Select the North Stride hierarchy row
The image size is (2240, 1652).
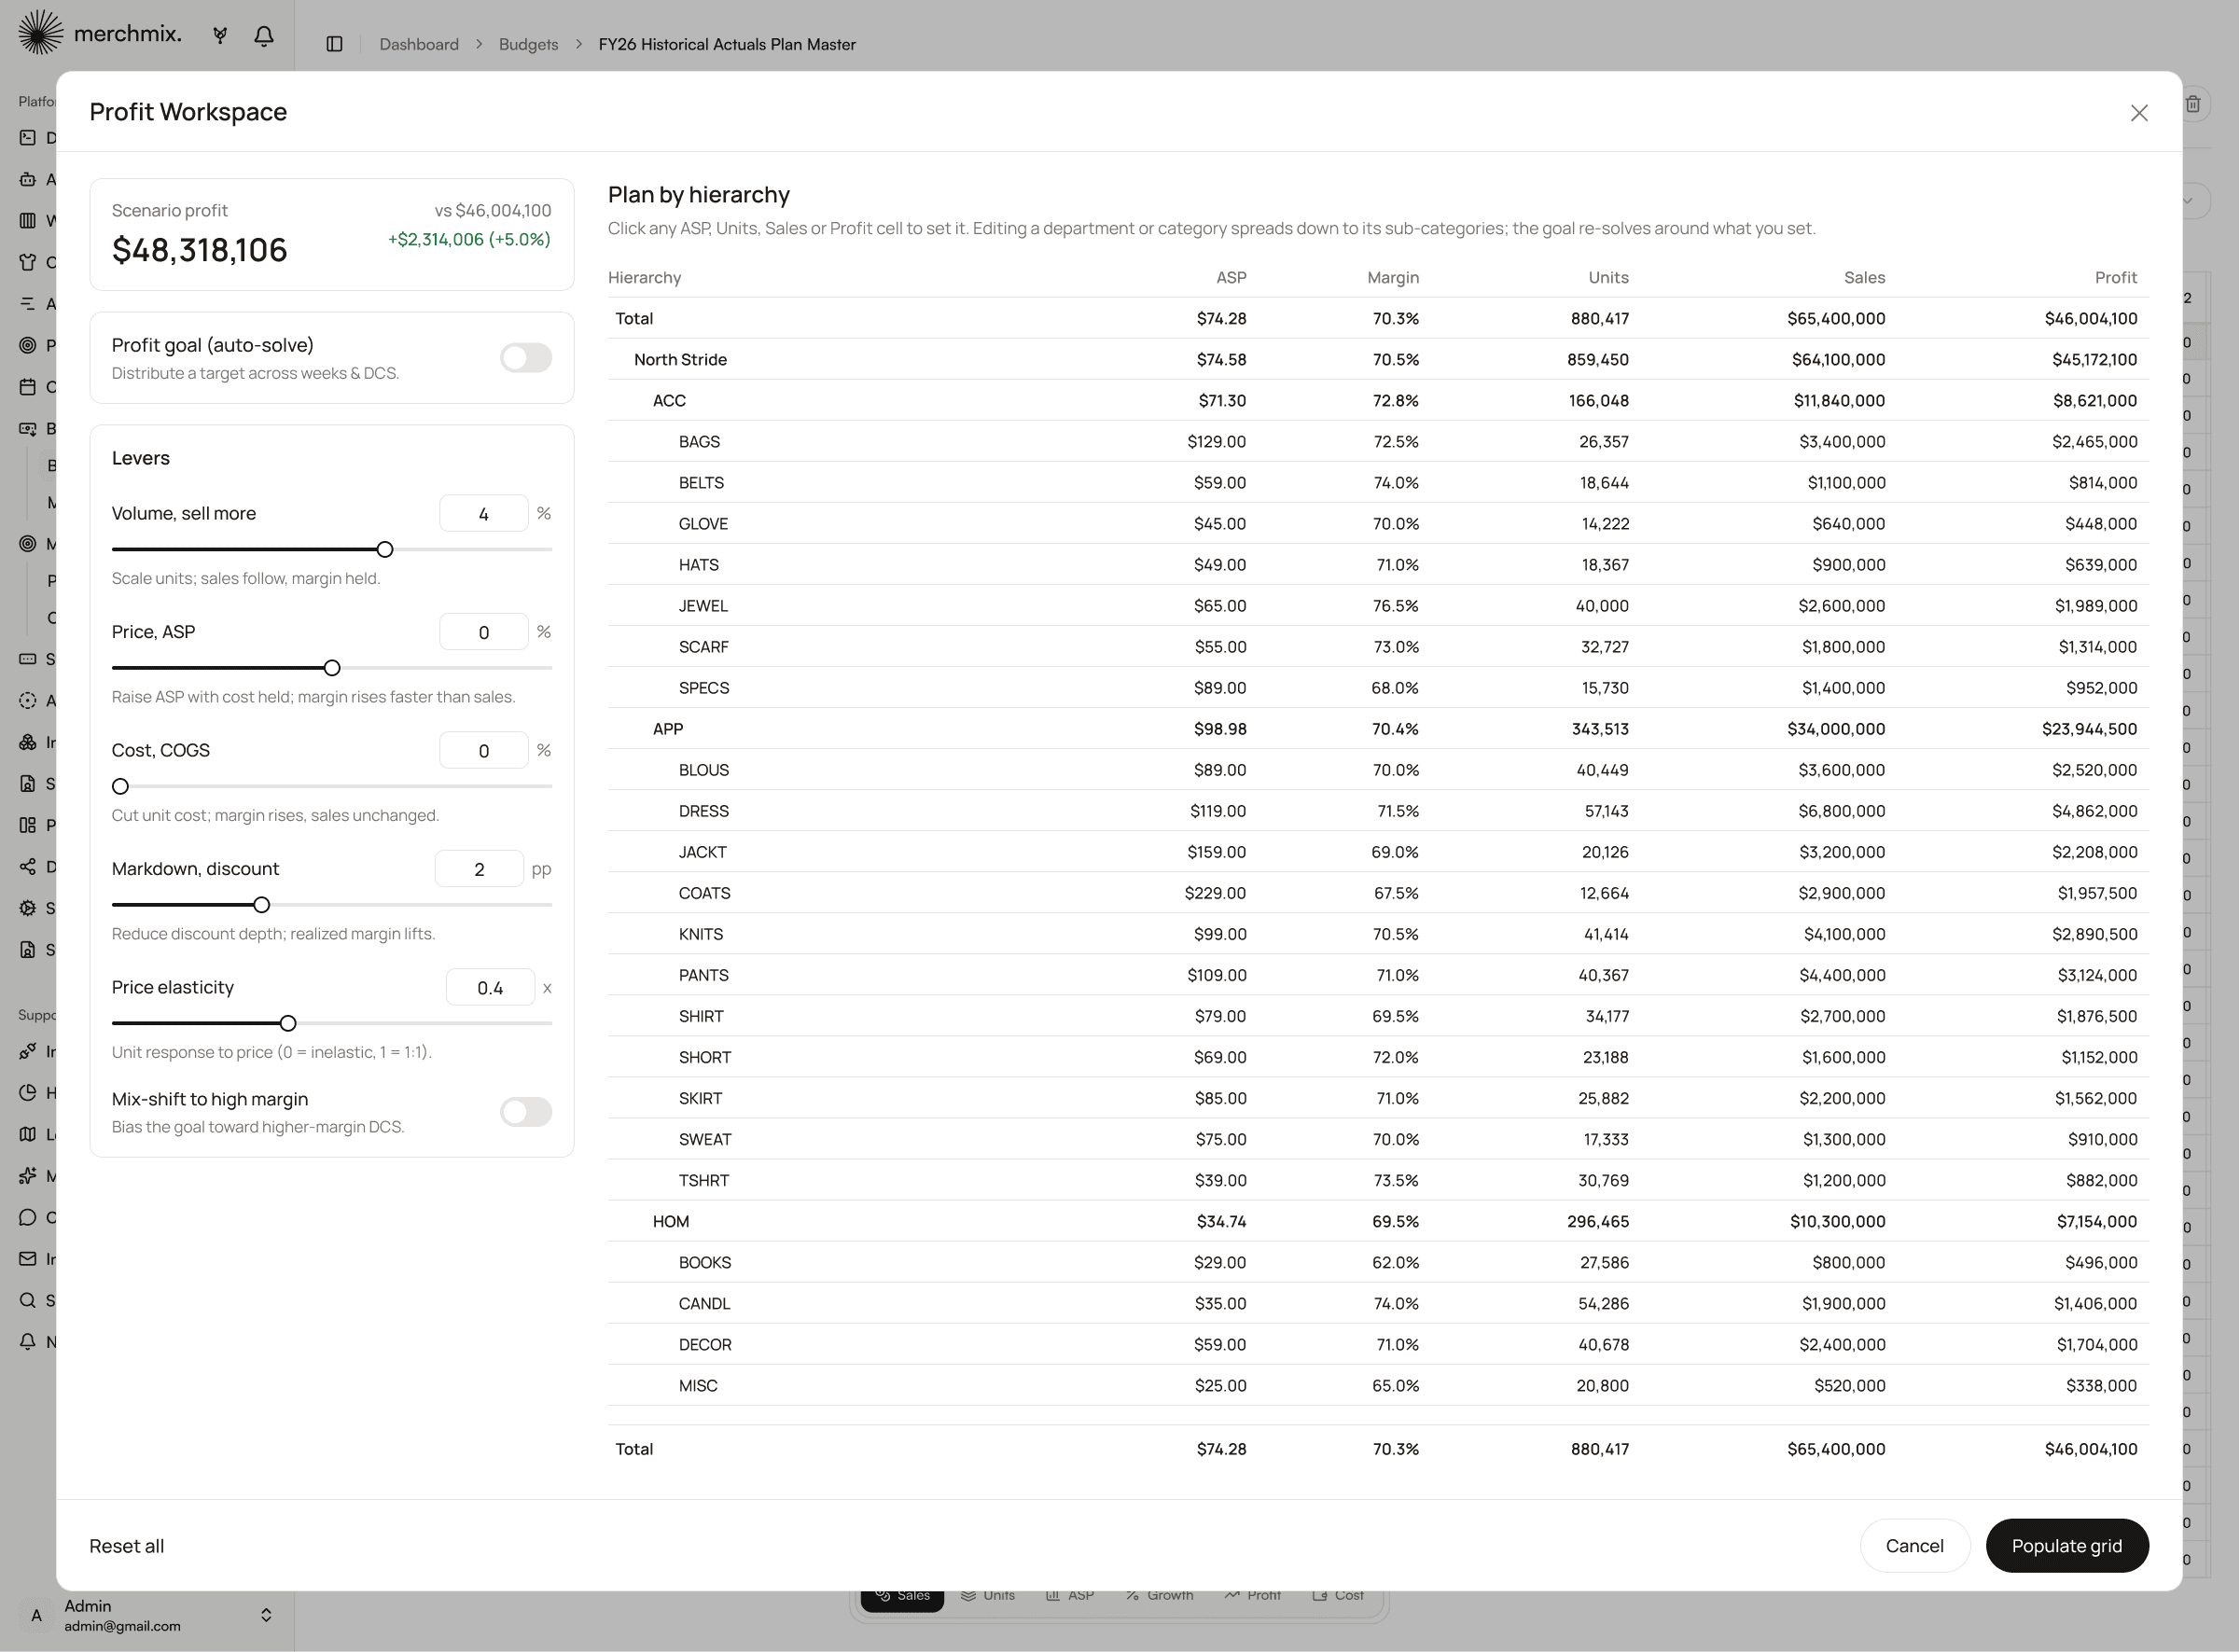1378,360
